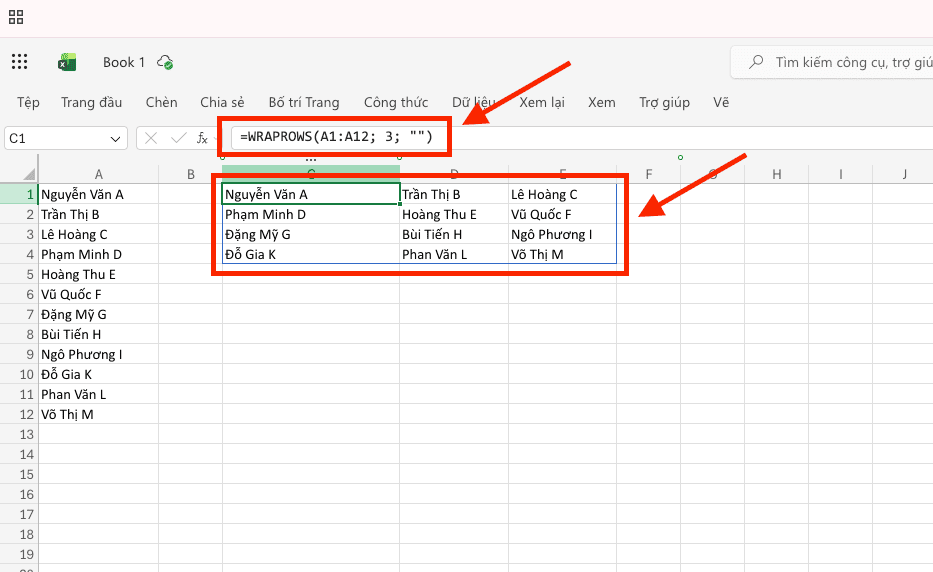The width and height of the screenshot is (933, 572).
Task: Click cell A5 with Hoàng Thu E
Action: 99,274
